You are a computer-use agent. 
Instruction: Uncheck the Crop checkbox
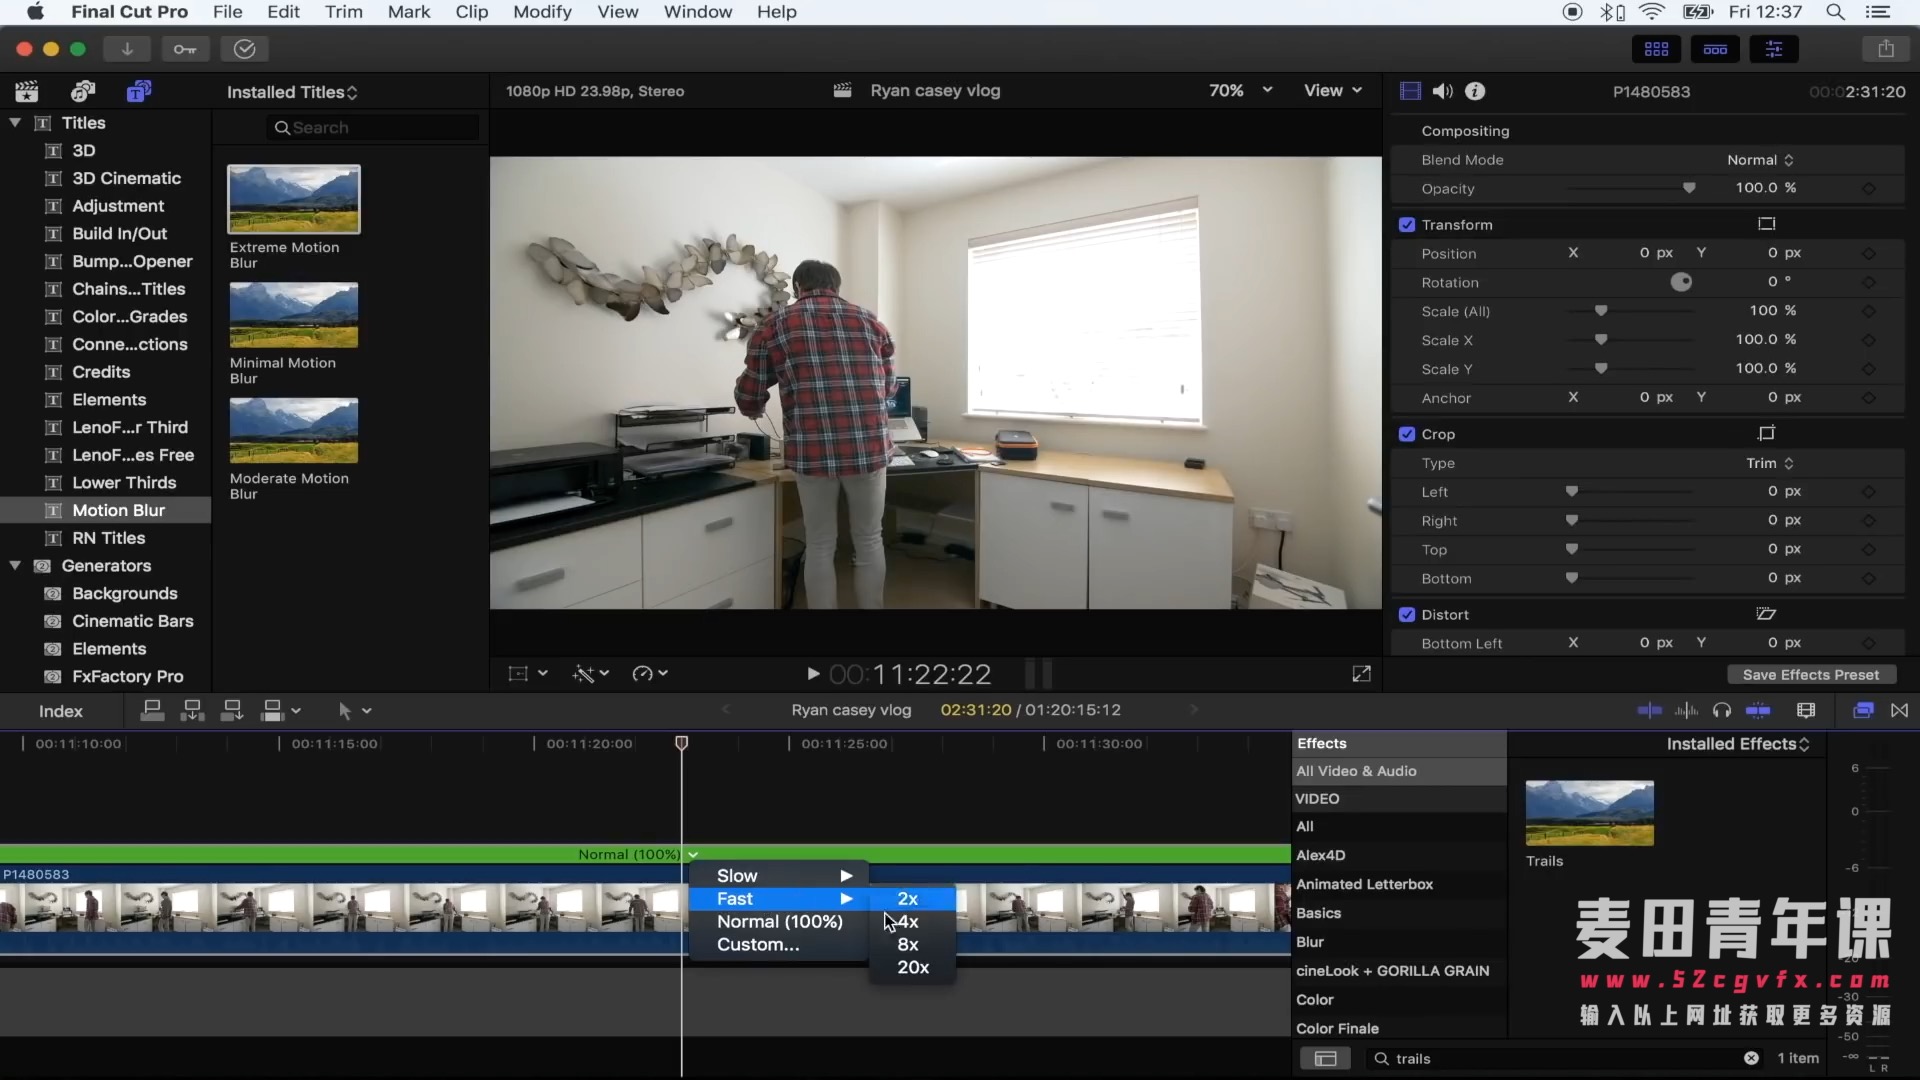tap(1407, 434)
